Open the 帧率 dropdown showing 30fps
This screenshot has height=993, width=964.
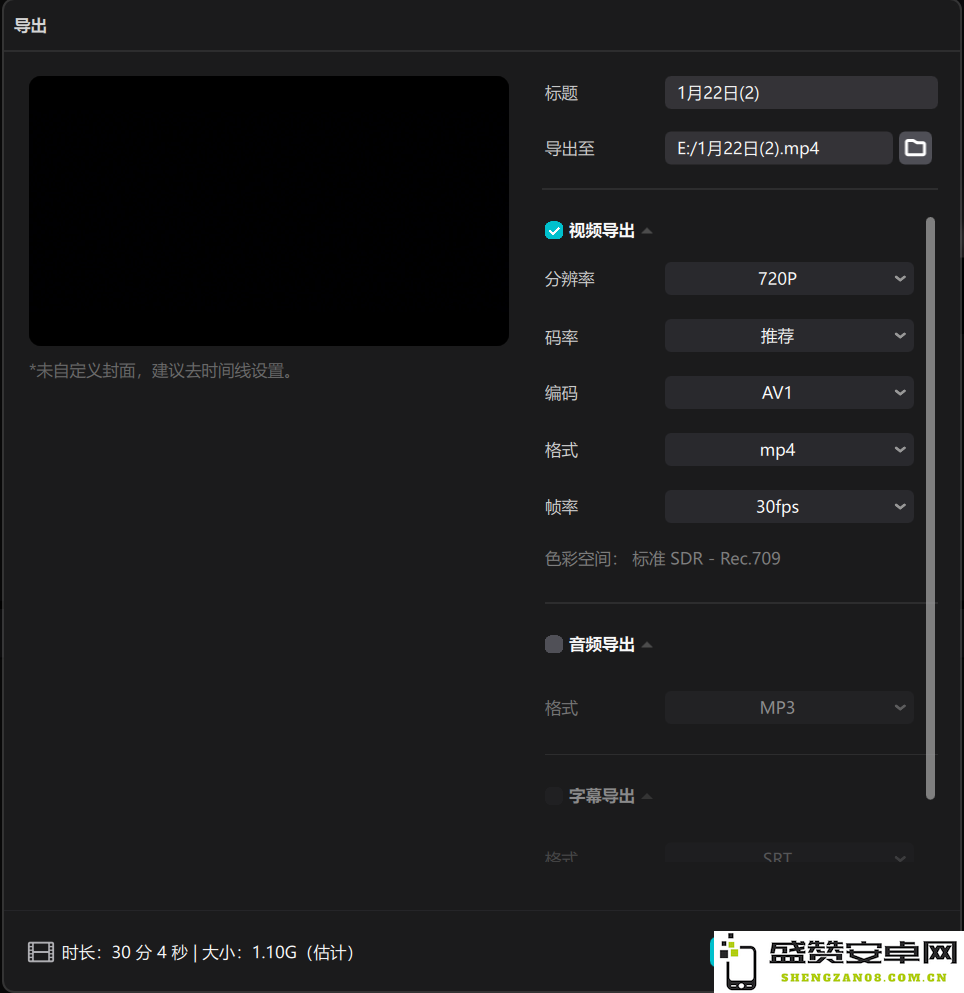point(789,507)
